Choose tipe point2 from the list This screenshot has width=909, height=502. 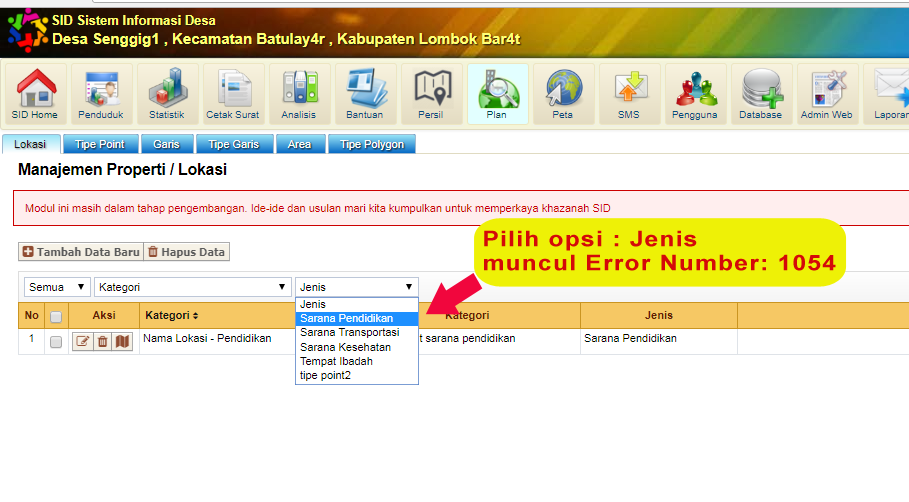357,376
